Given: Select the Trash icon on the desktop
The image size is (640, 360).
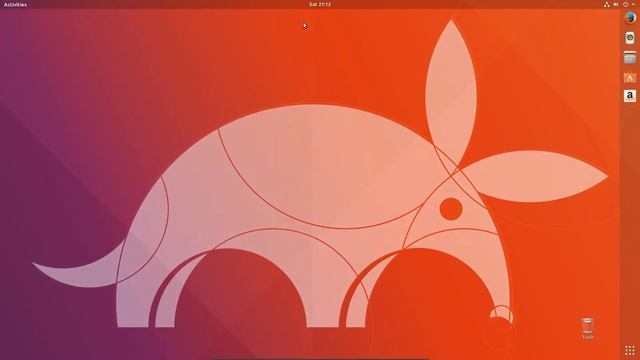Looking at the screenshot, I should [x=587, y=329].
